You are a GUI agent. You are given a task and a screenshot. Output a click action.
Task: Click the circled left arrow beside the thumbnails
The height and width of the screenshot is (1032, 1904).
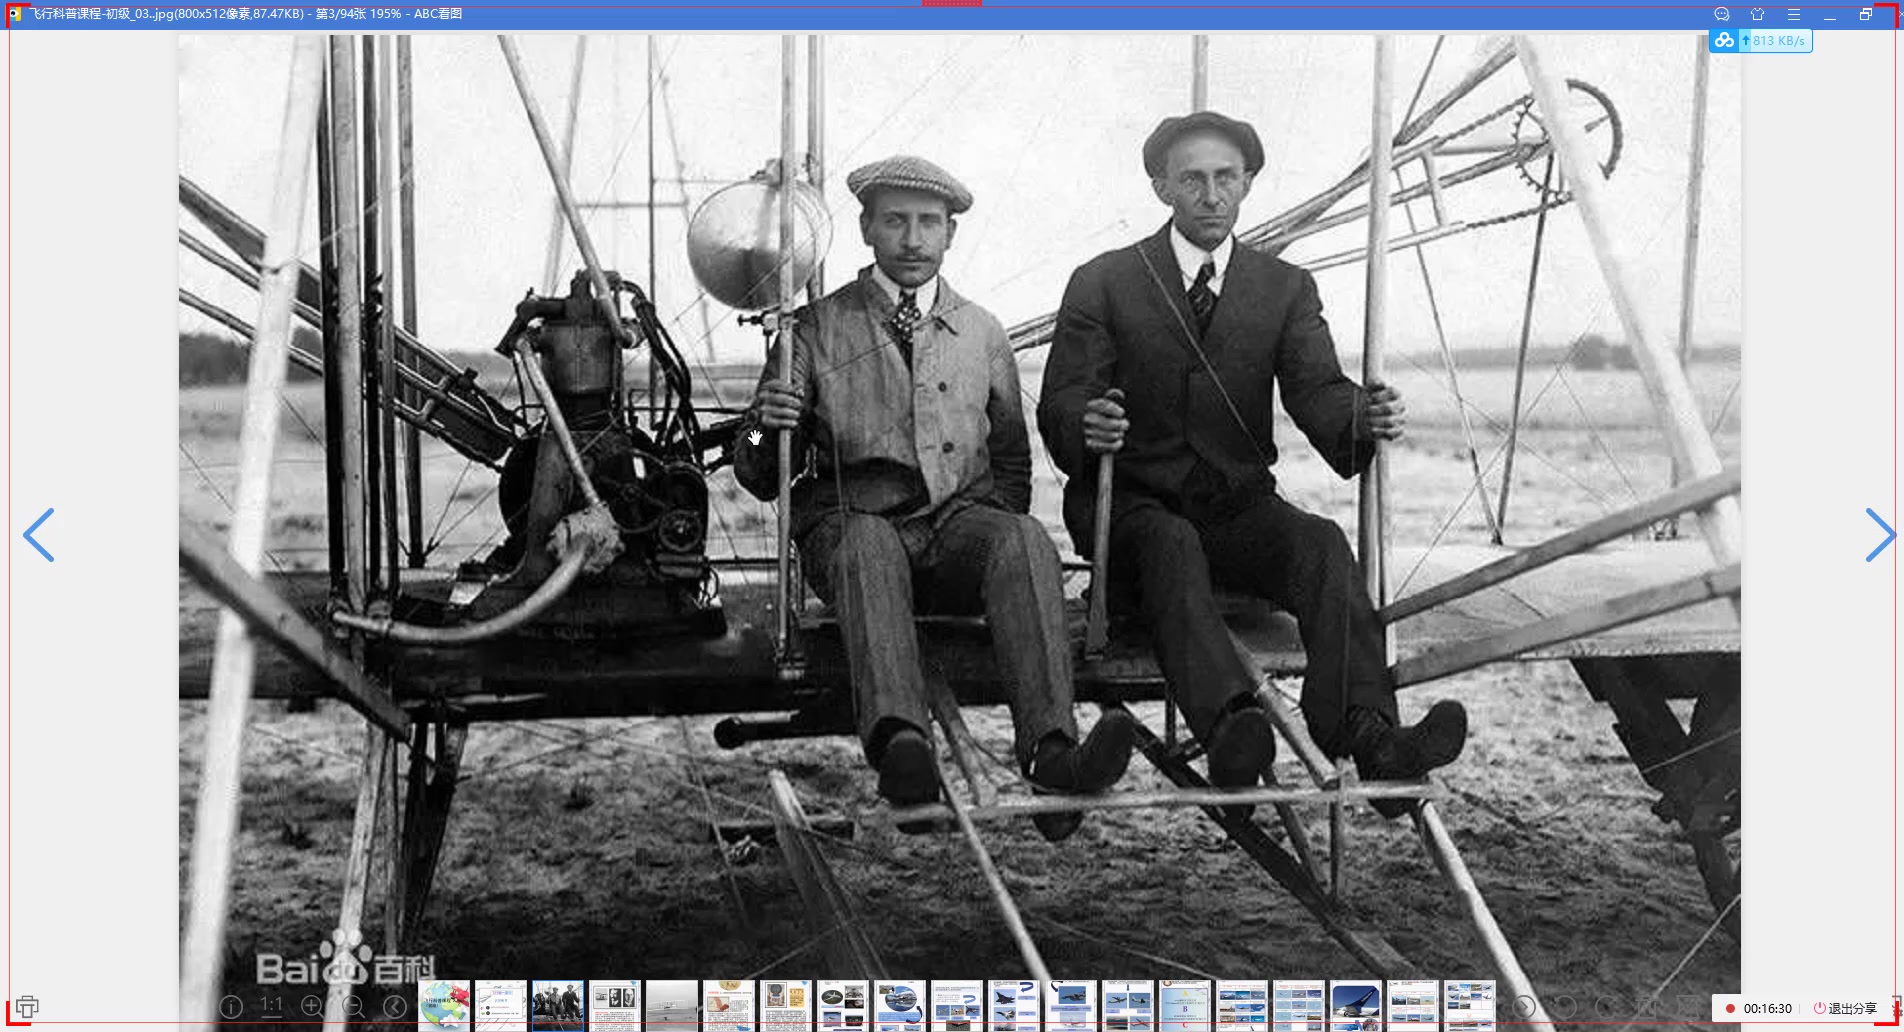point(395,1006)
